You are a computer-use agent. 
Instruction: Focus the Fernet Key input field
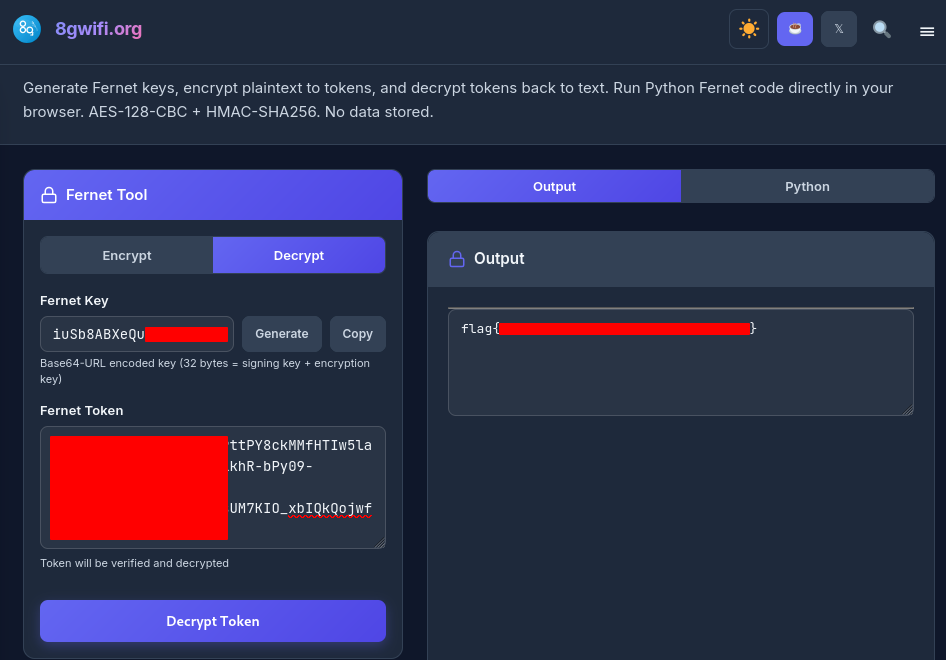pos(137,334)
